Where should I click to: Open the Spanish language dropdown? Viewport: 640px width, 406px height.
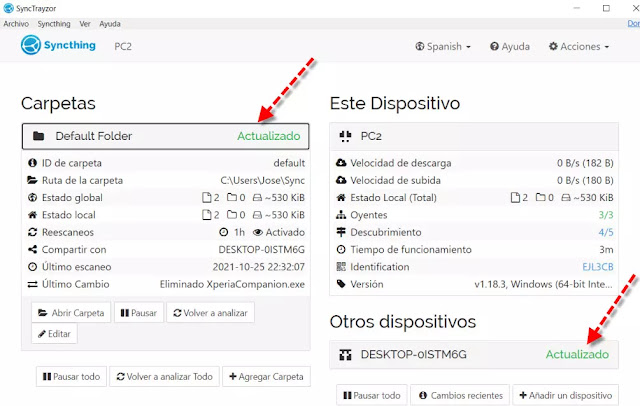click(x=443, y=47)
